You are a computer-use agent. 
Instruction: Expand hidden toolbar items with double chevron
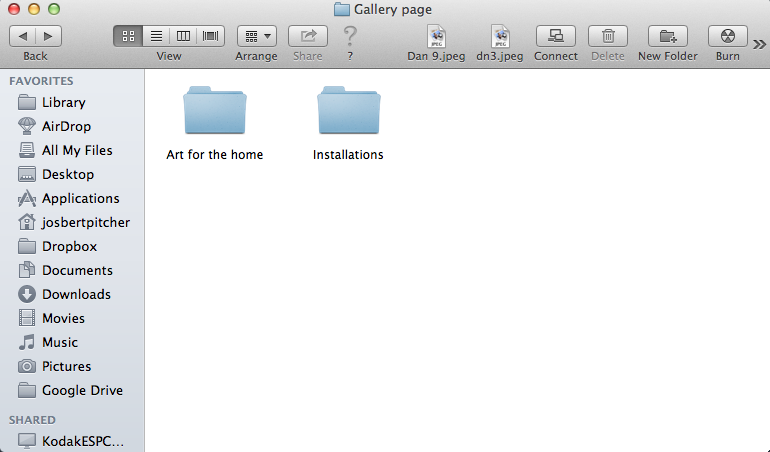point(759,45)
